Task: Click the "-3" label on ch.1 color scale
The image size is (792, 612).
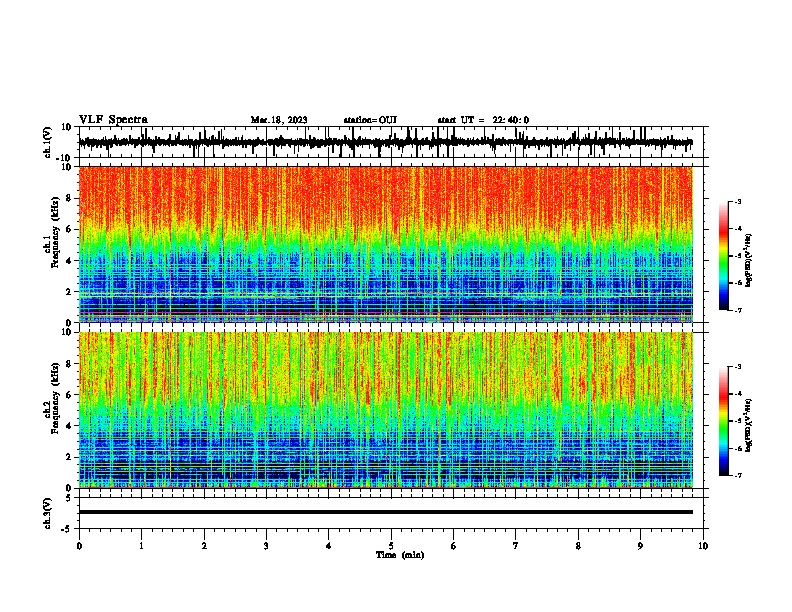Action: coord(737,201)
